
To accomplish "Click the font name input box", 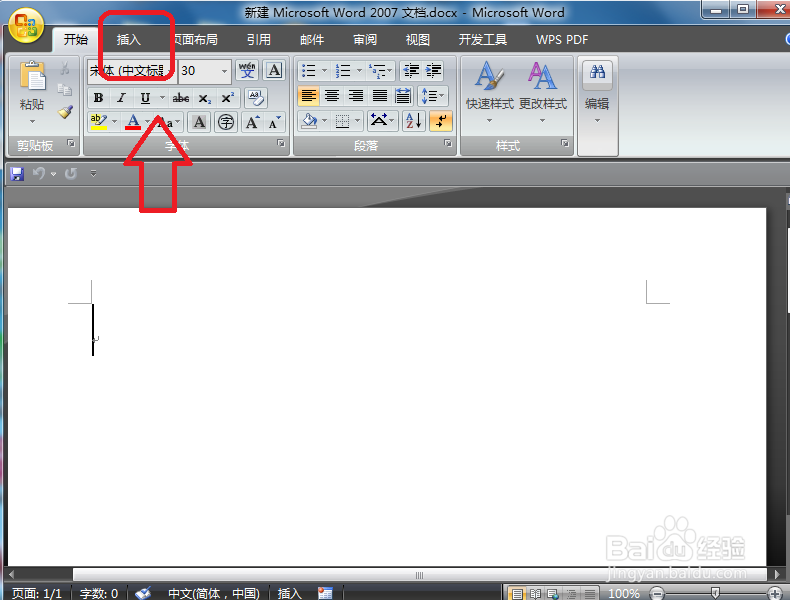I will (132, 71).
